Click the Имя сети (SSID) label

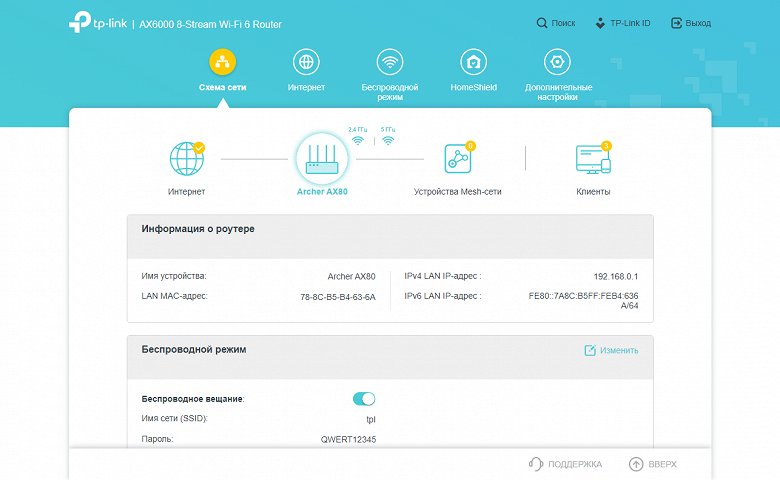(x=175, y=418)
